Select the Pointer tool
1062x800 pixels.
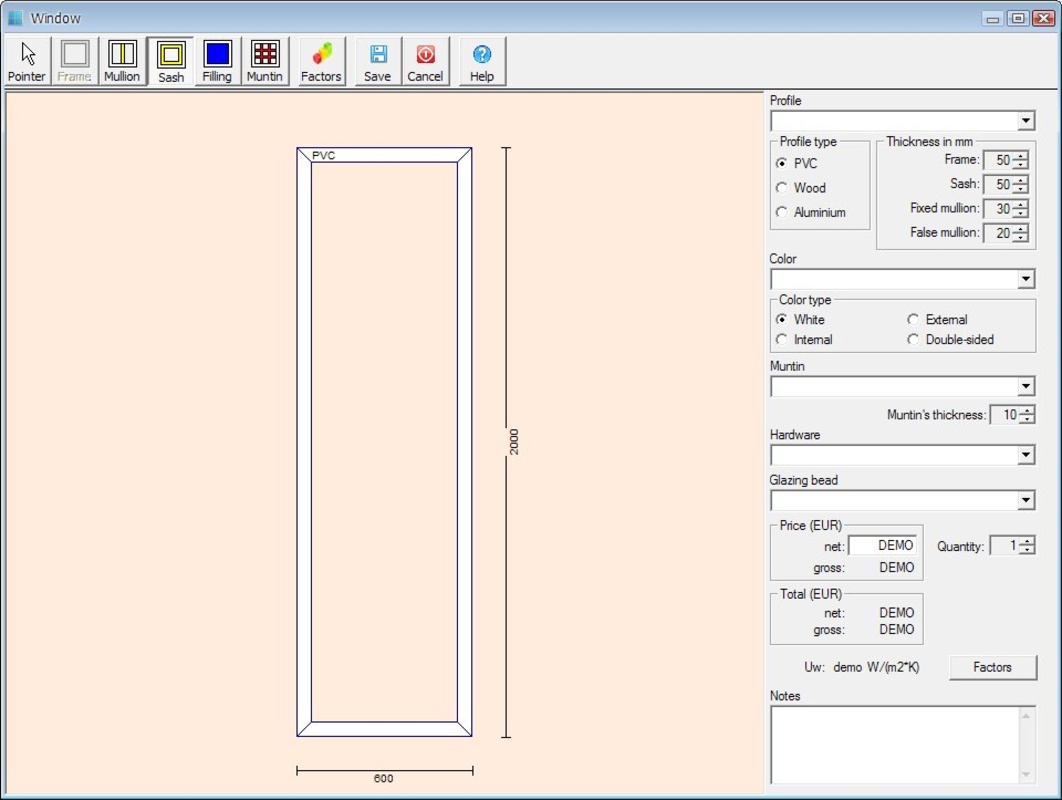click(27, 61)
